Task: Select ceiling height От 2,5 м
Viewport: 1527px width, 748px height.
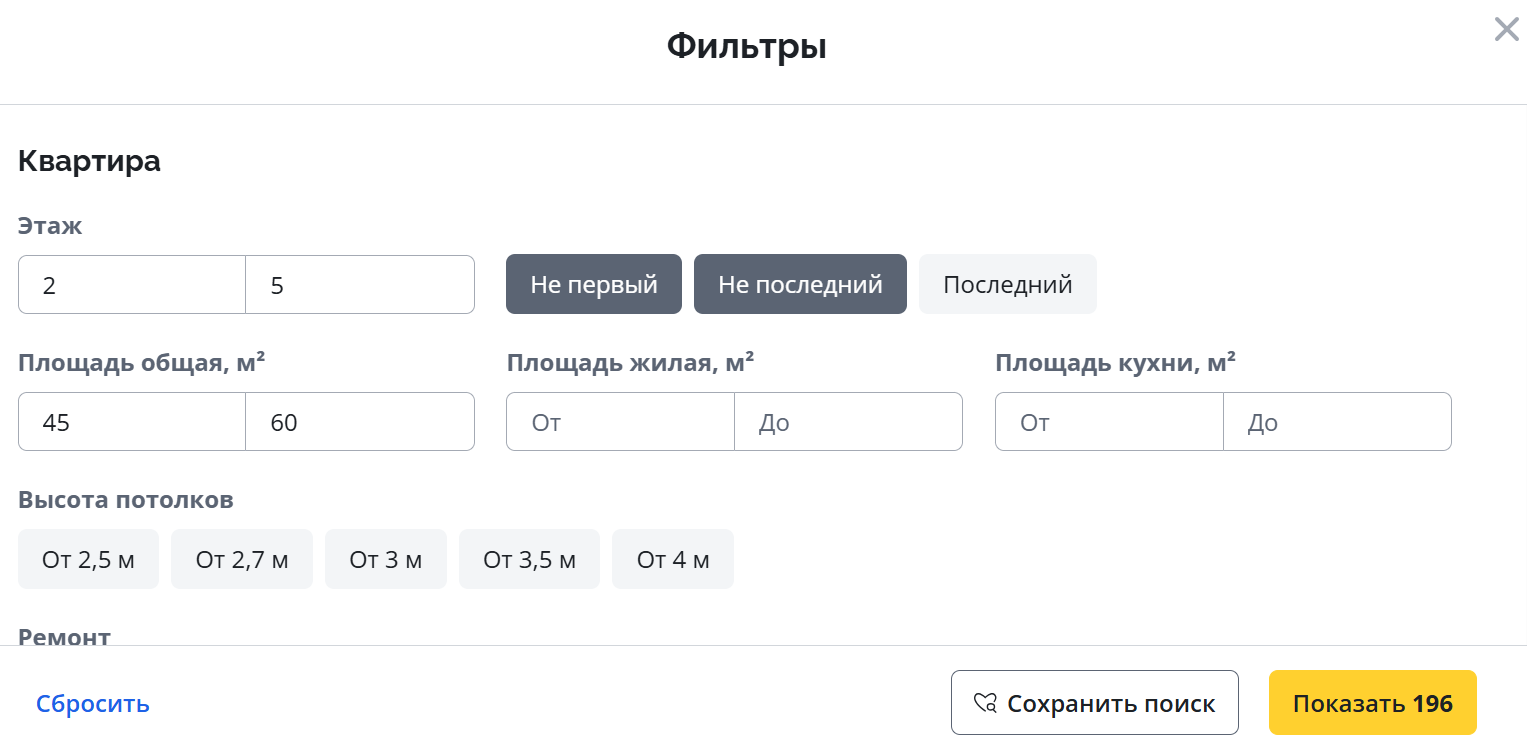Action: tap(88, 559)
